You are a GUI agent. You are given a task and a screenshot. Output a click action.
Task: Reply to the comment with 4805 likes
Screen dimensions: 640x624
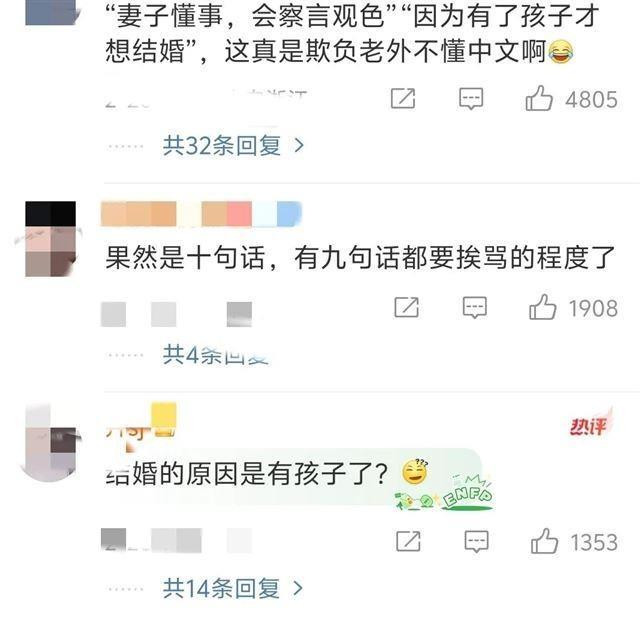(x=471, y=99)
